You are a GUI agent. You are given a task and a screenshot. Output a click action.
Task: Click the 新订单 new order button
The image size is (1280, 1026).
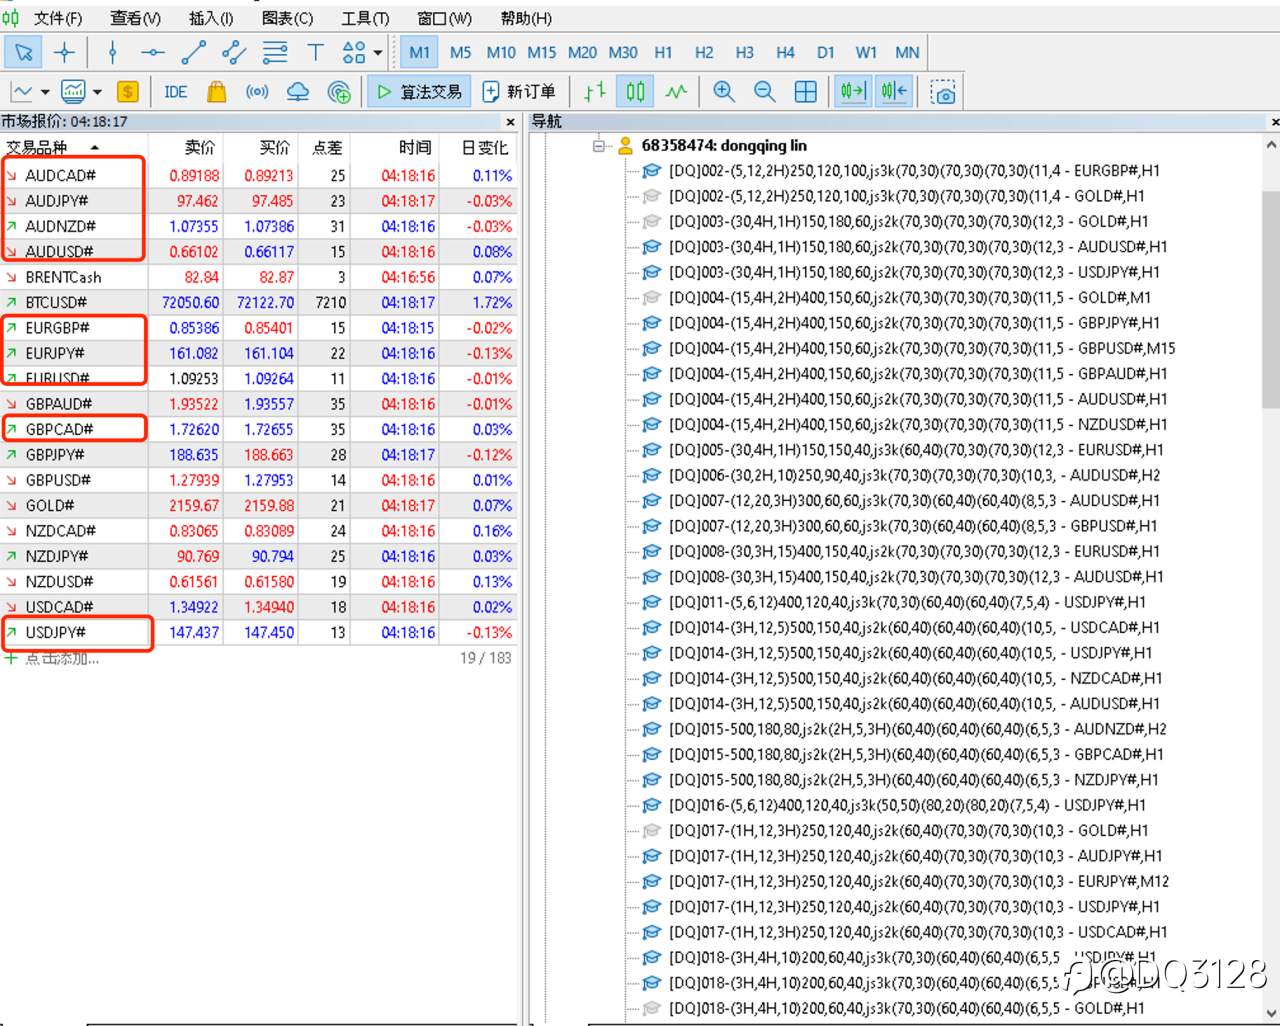coord(519,92)
